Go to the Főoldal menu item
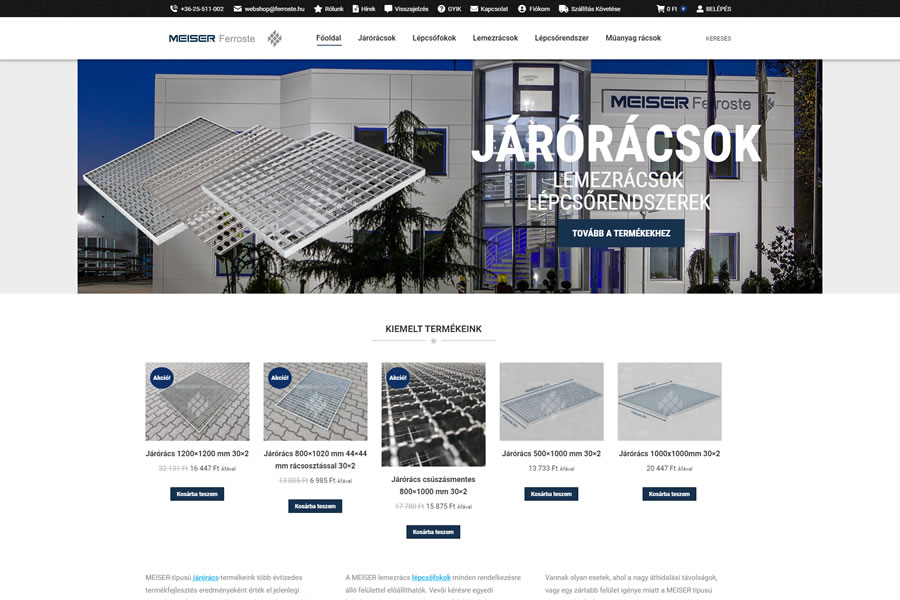This screenshot has height=600, width=900. (x=328, y=38)
